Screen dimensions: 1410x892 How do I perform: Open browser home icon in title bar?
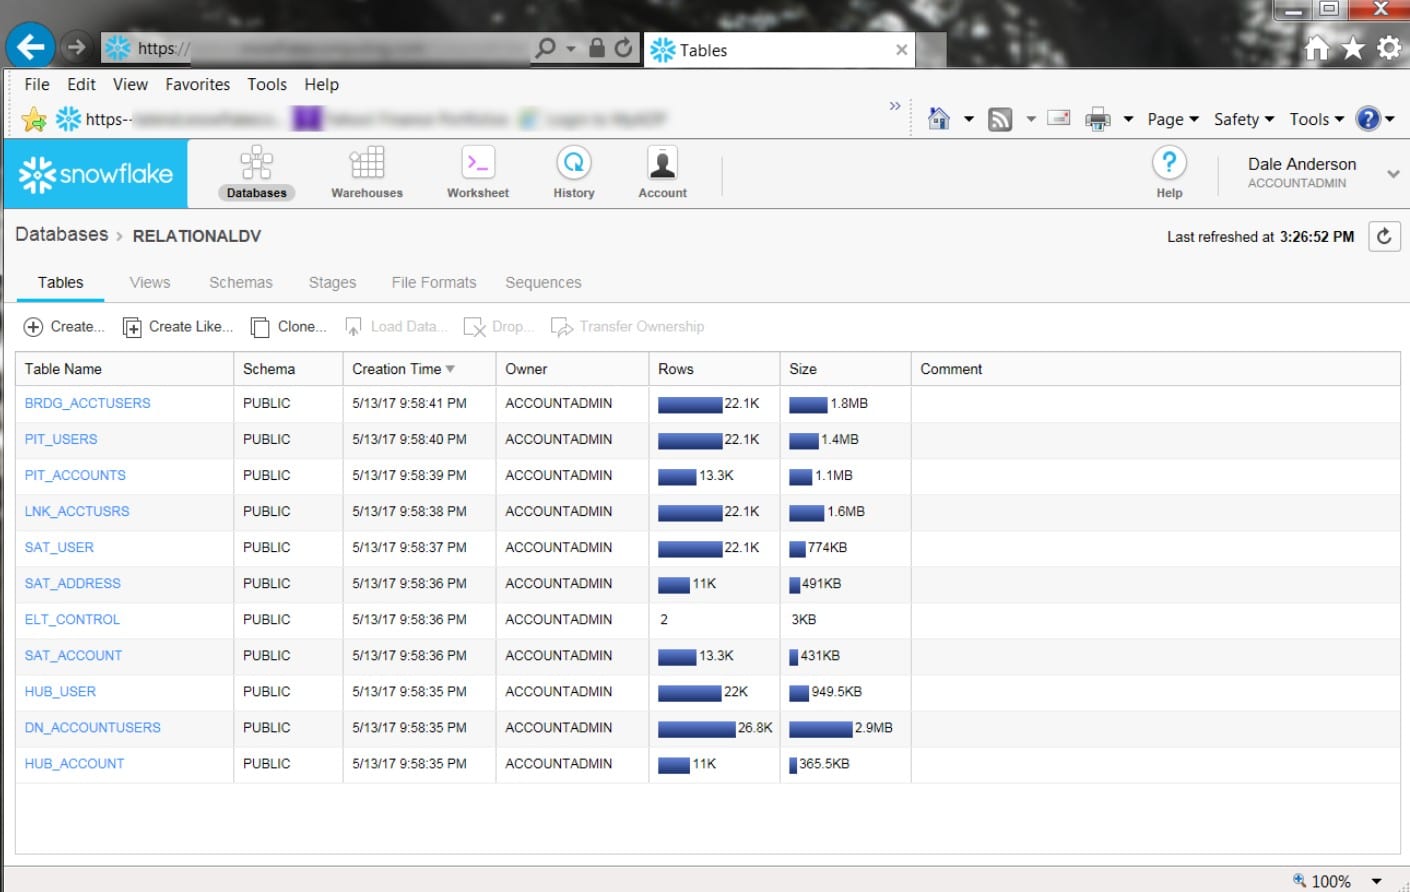[1317, 47]
